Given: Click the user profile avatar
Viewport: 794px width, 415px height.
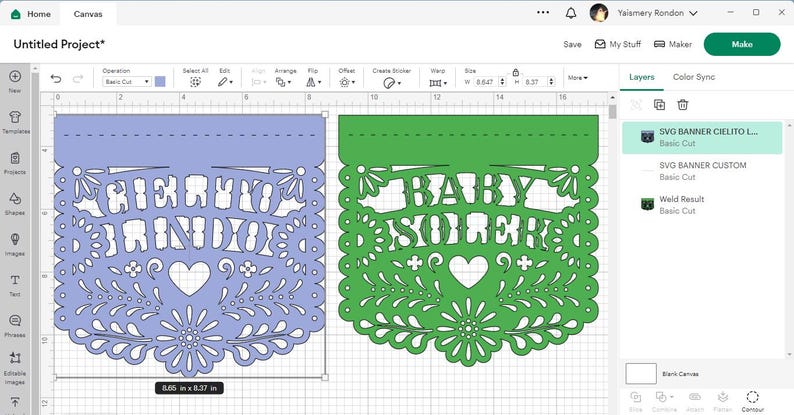Looking at the screenshot, I should click(599, 13).
